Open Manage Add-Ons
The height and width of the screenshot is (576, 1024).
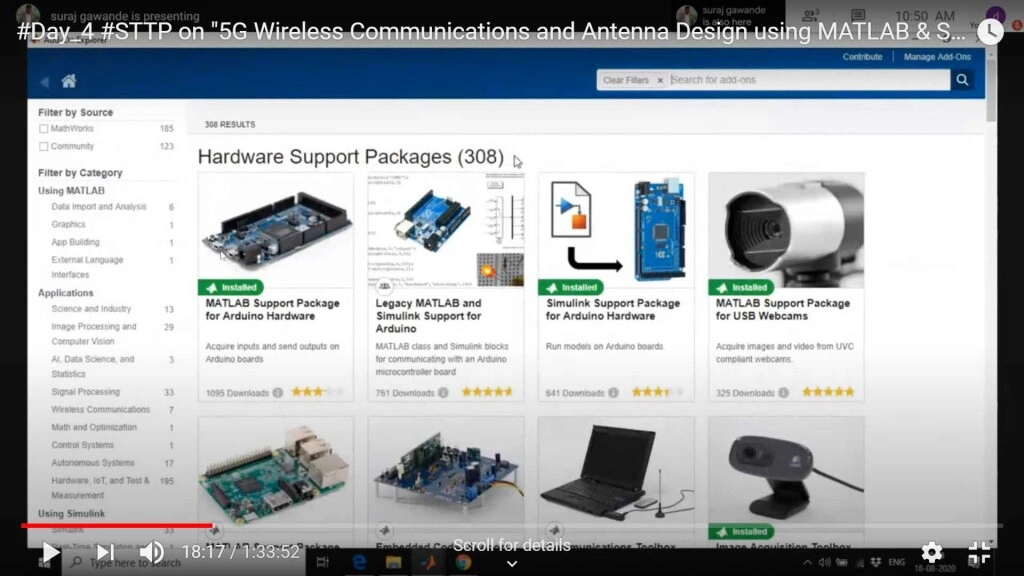tap(937, 57)
